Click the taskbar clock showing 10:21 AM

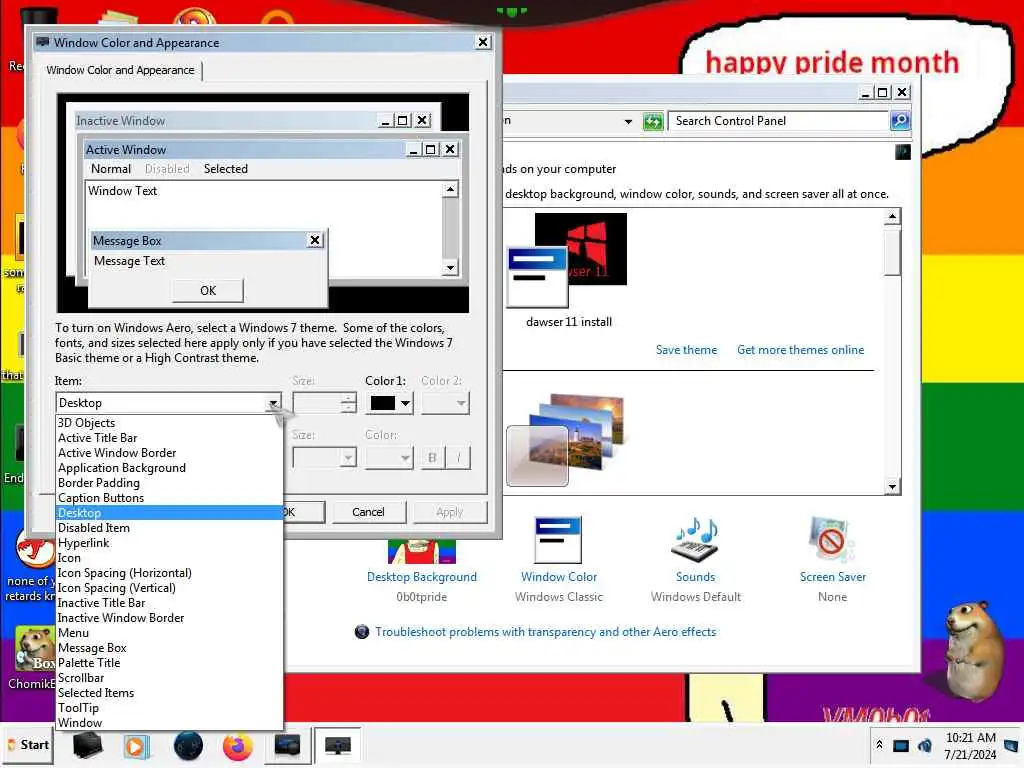970,745
